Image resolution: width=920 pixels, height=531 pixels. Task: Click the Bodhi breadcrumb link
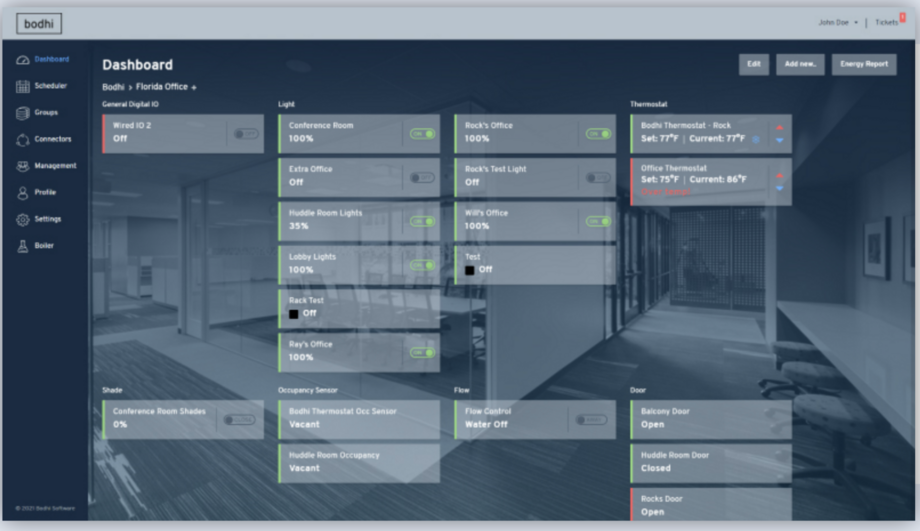pos(113,87)
